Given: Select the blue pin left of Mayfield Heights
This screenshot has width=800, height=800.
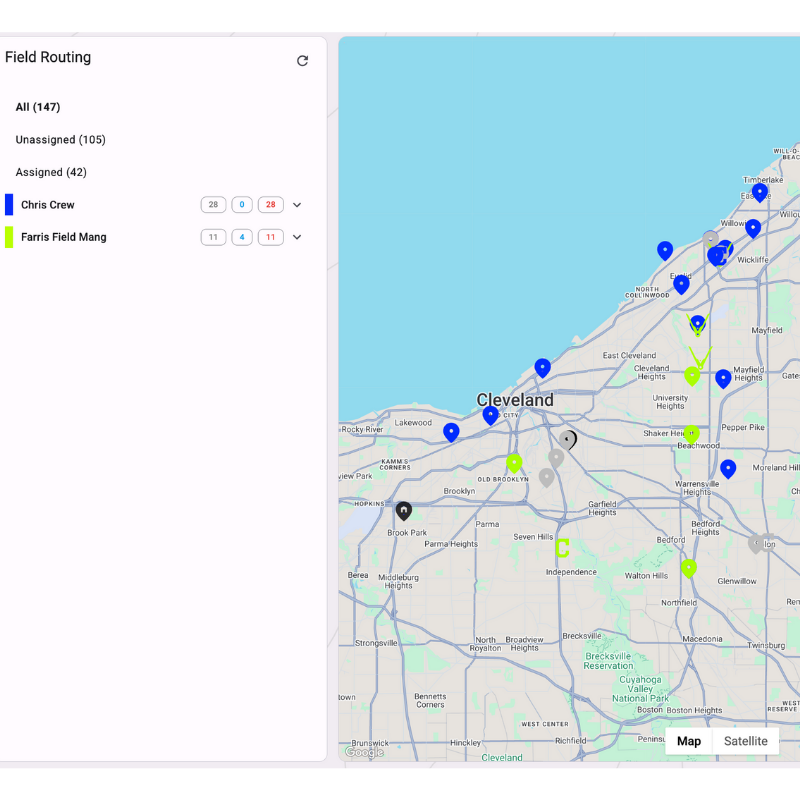Looking at the screenshot, I should pyautogui.click(x=723, y=379).
